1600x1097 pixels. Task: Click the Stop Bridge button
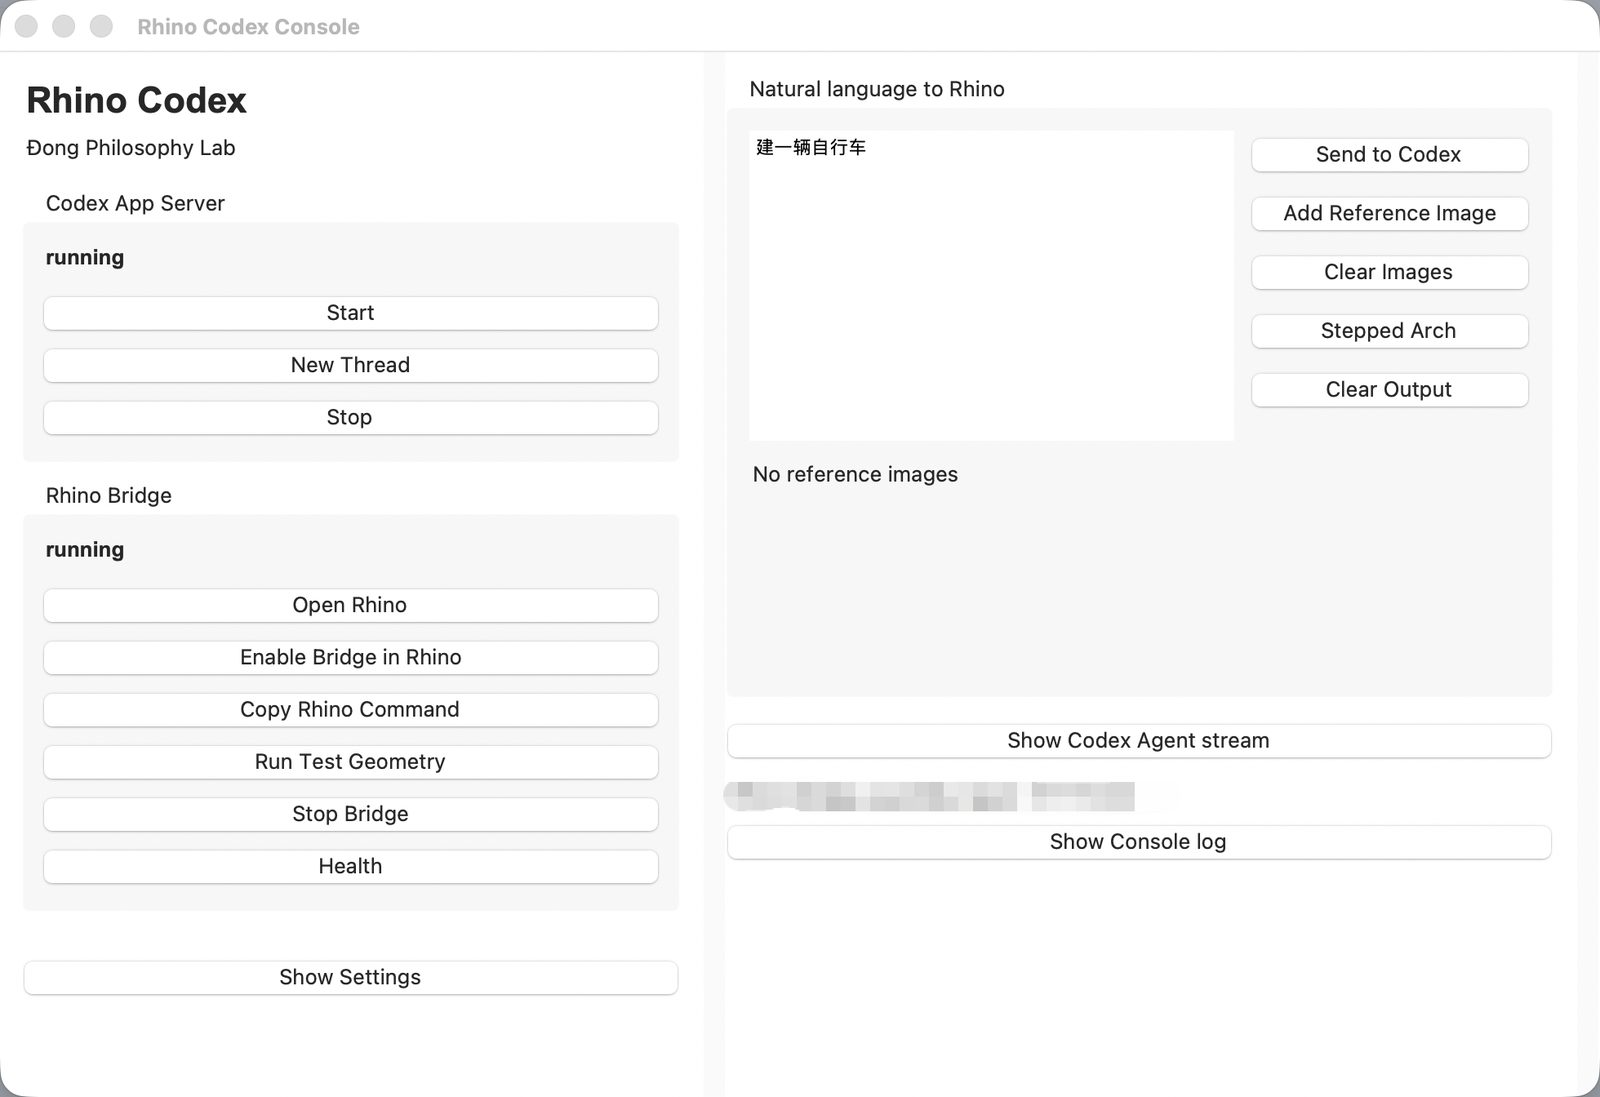click(x=350, y=814)
